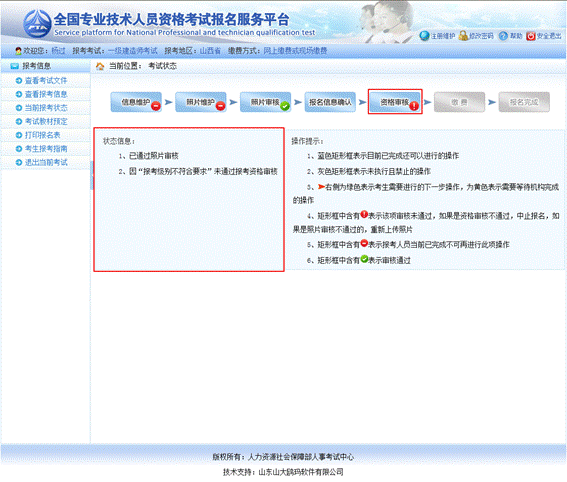Screen dimensions: 567x482
Task: Click the 报考信息 panel header icon
Action: (x=14, y=66)
